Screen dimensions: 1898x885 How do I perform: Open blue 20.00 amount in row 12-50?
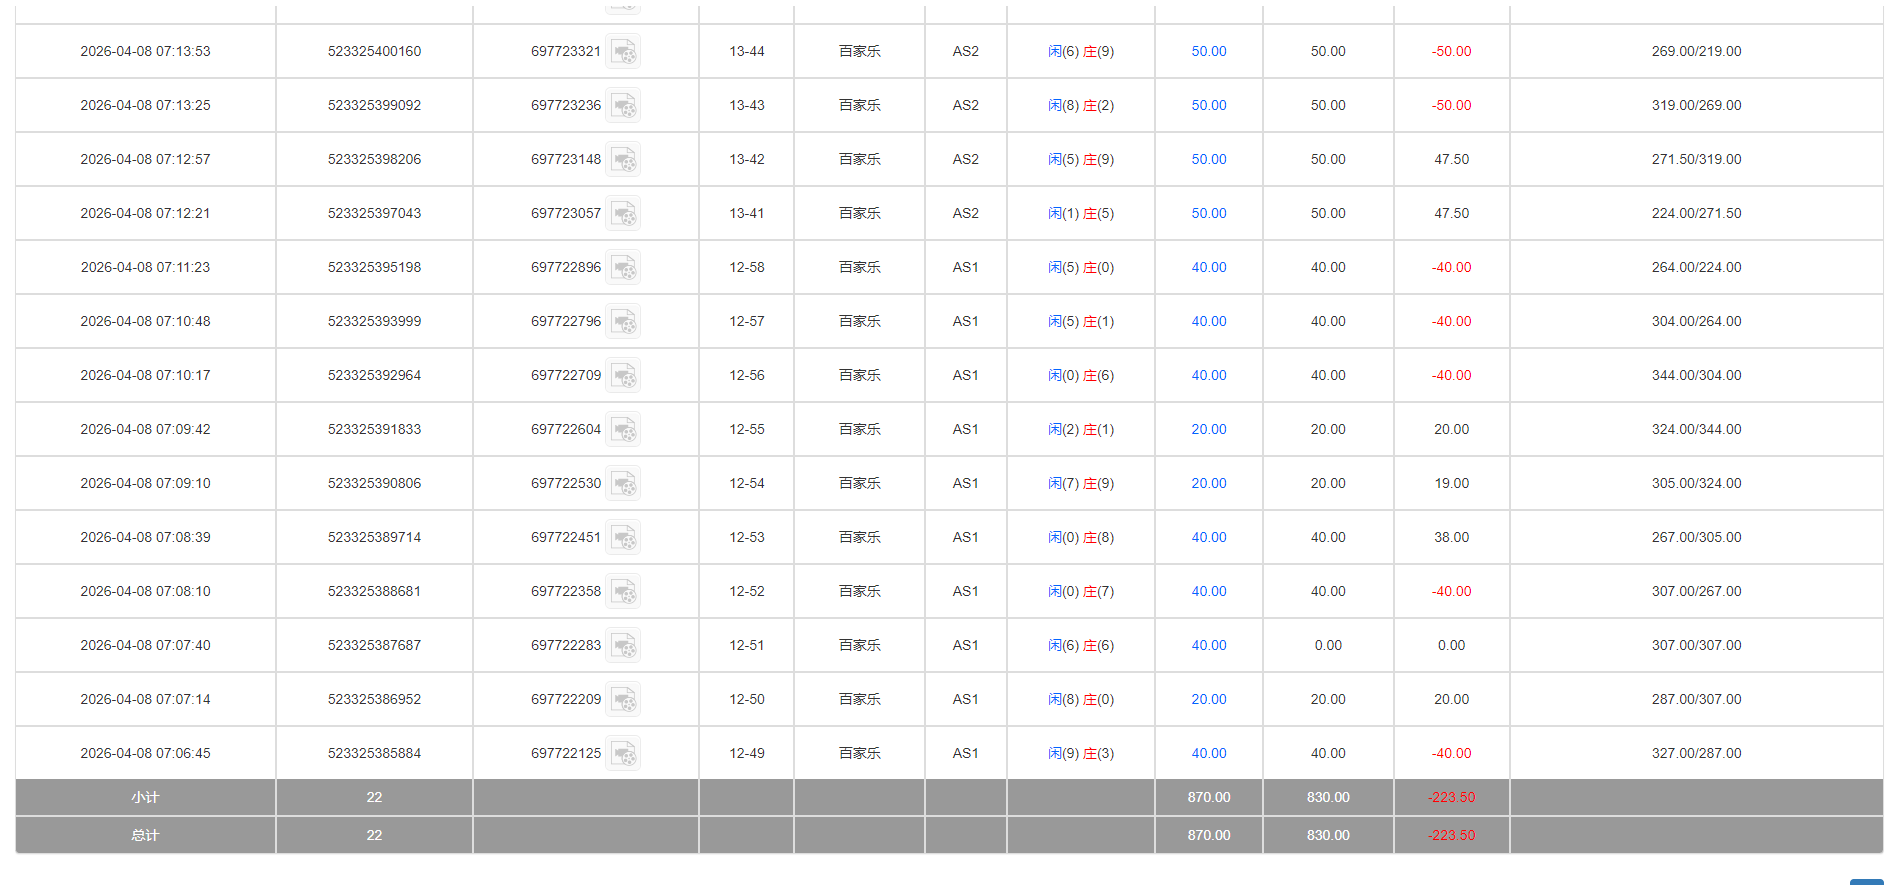click(x=1208, y=700)
